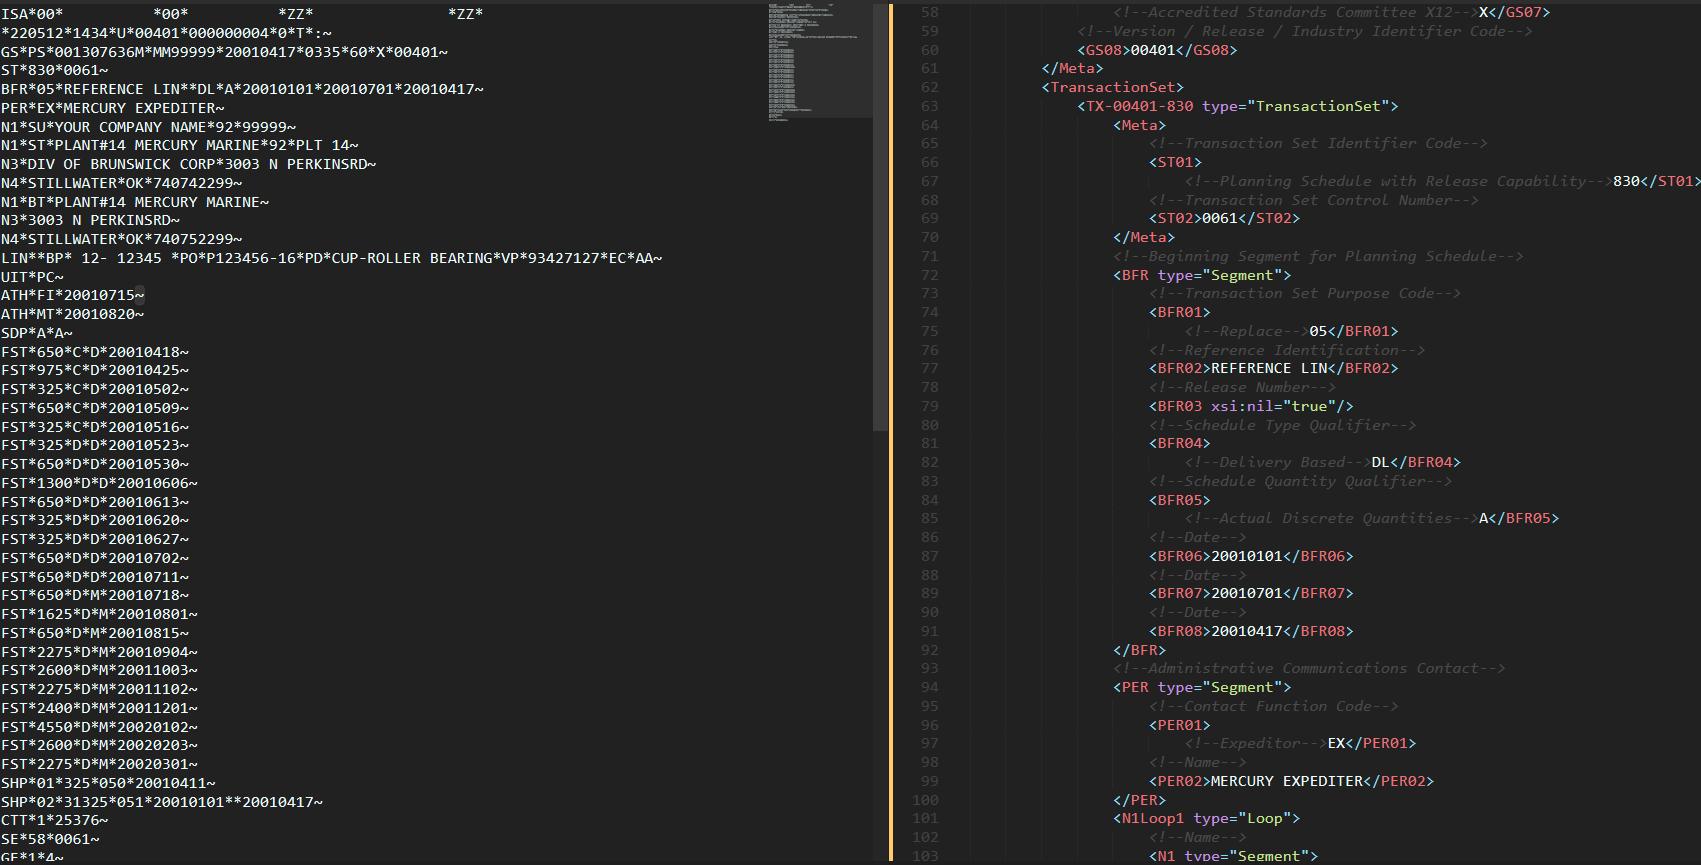
Task: Click line number 72 beside the BFR tag
Action: [929, 275]
